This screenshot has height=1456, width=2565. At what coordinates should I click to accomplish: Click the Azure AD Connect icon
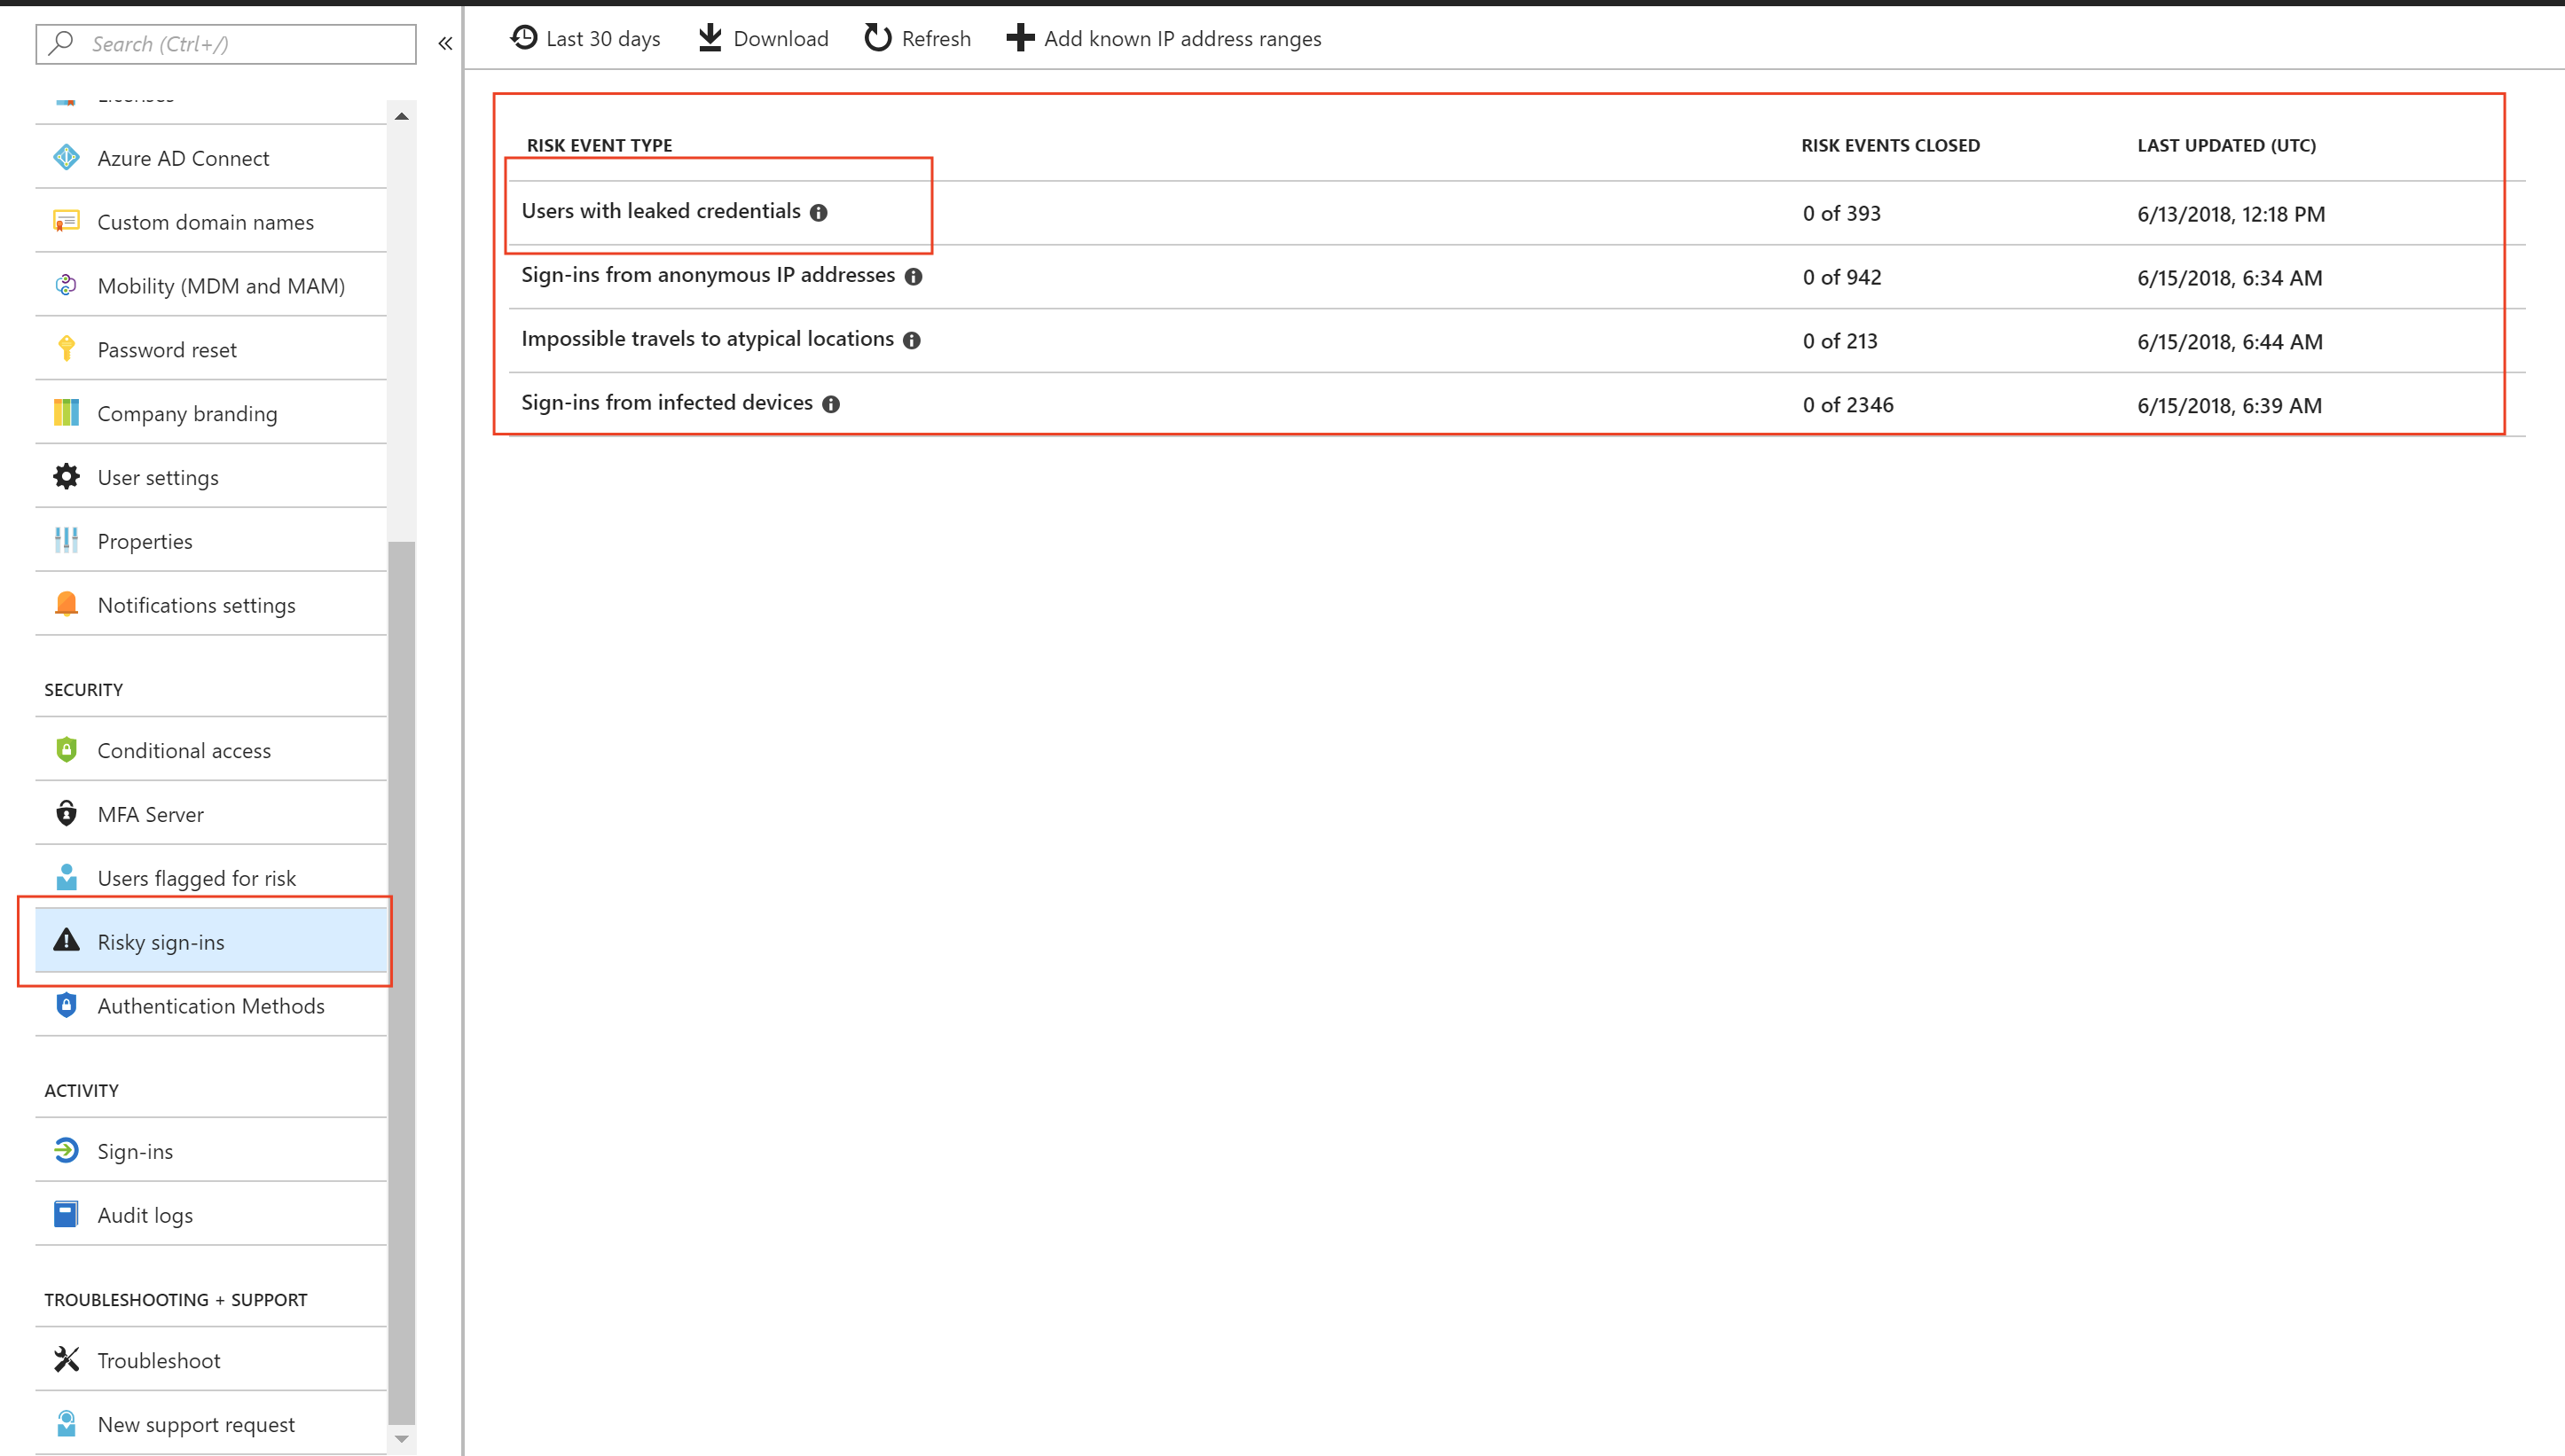pyautogui.click(x=66, y=158)
